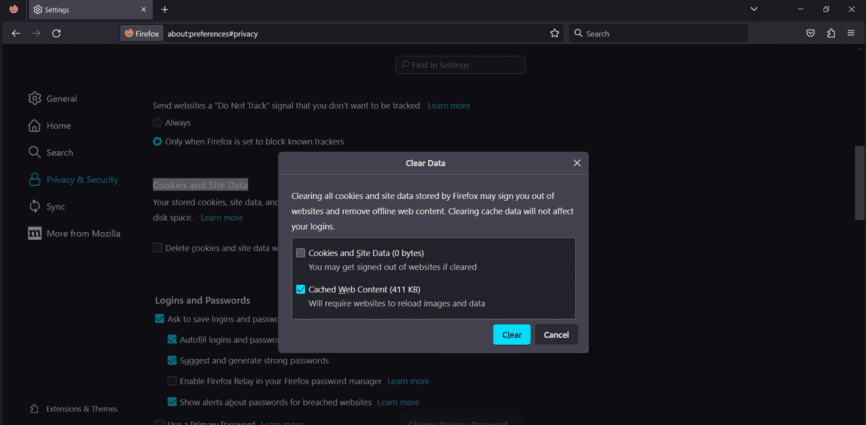Click the Cancel button
The height and width of the screenshot is (425, 866).
click(x=556, y=334)
